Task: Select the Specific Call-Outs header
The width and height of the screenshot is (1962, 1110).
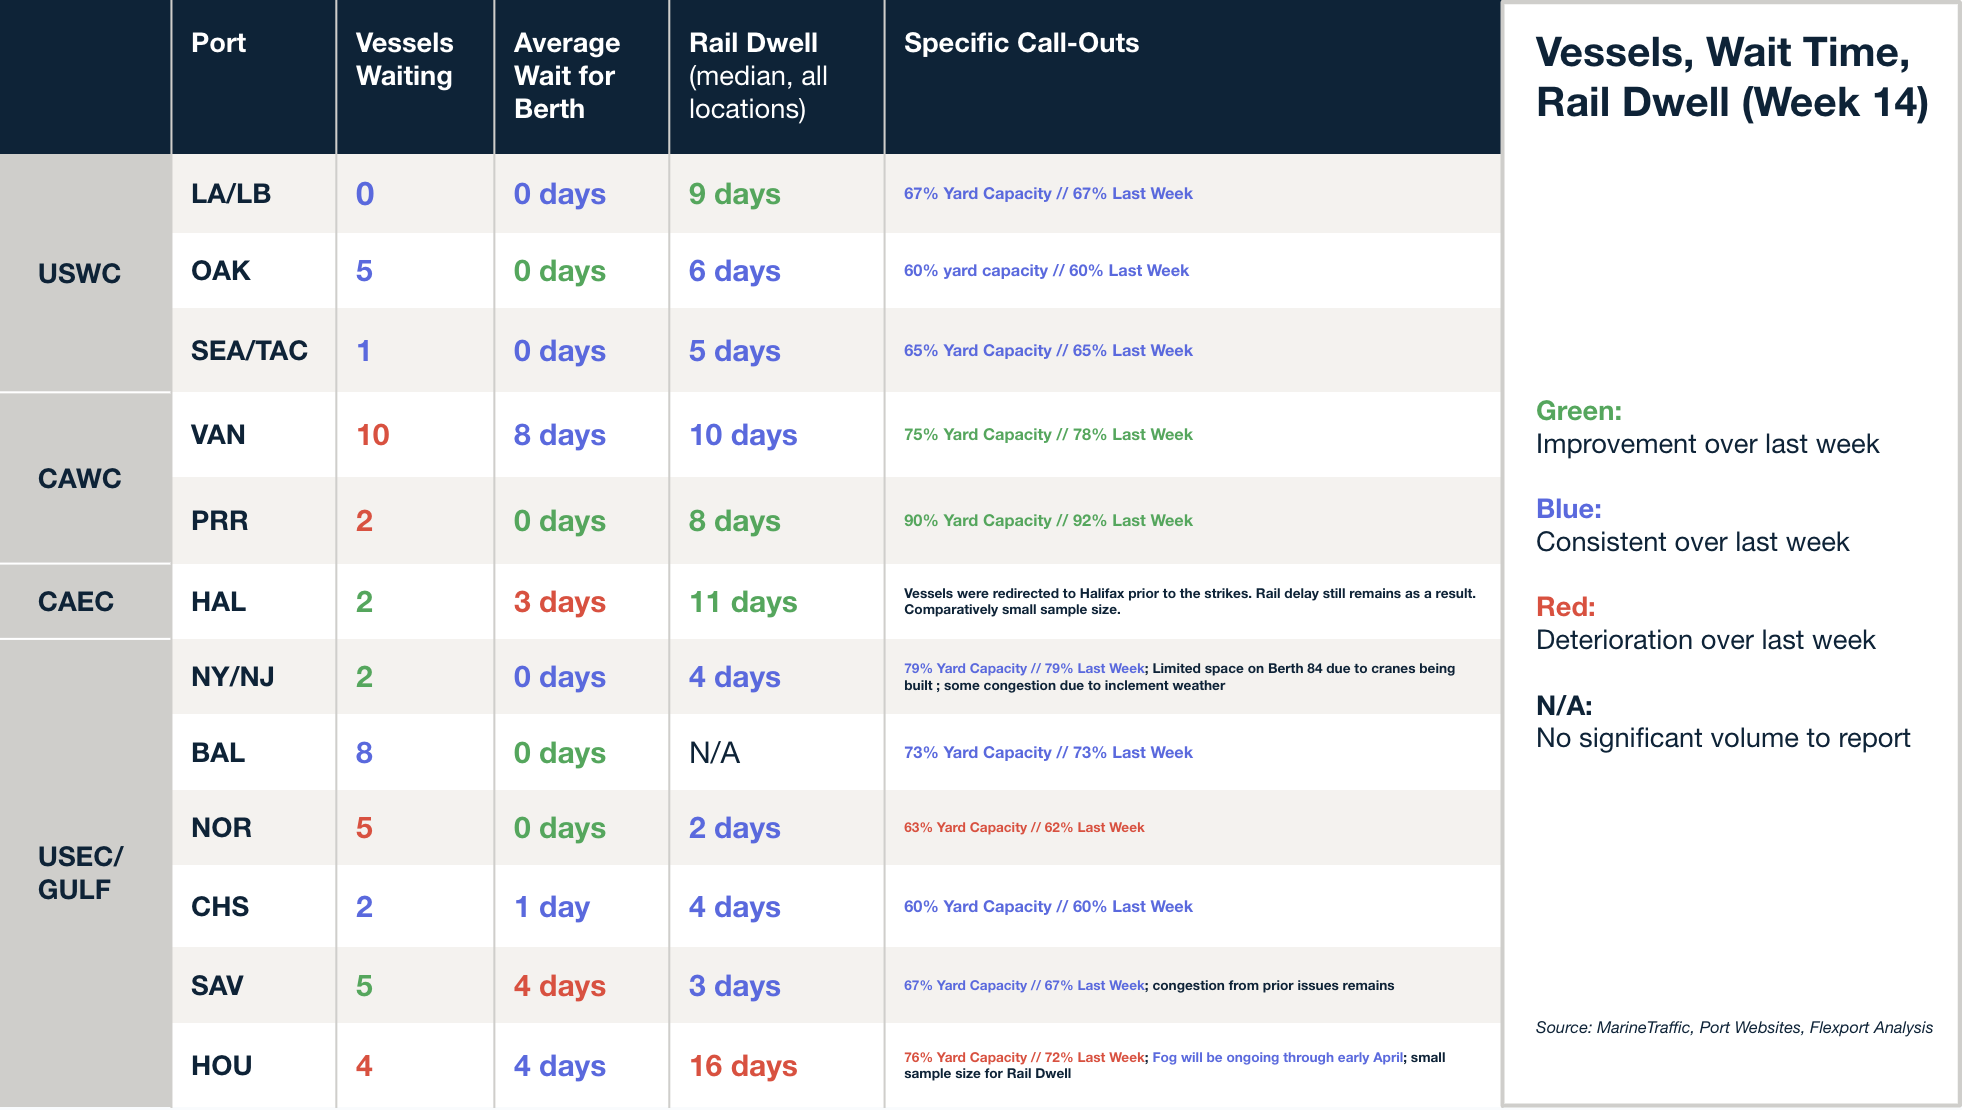Action: click(1021, 43)
